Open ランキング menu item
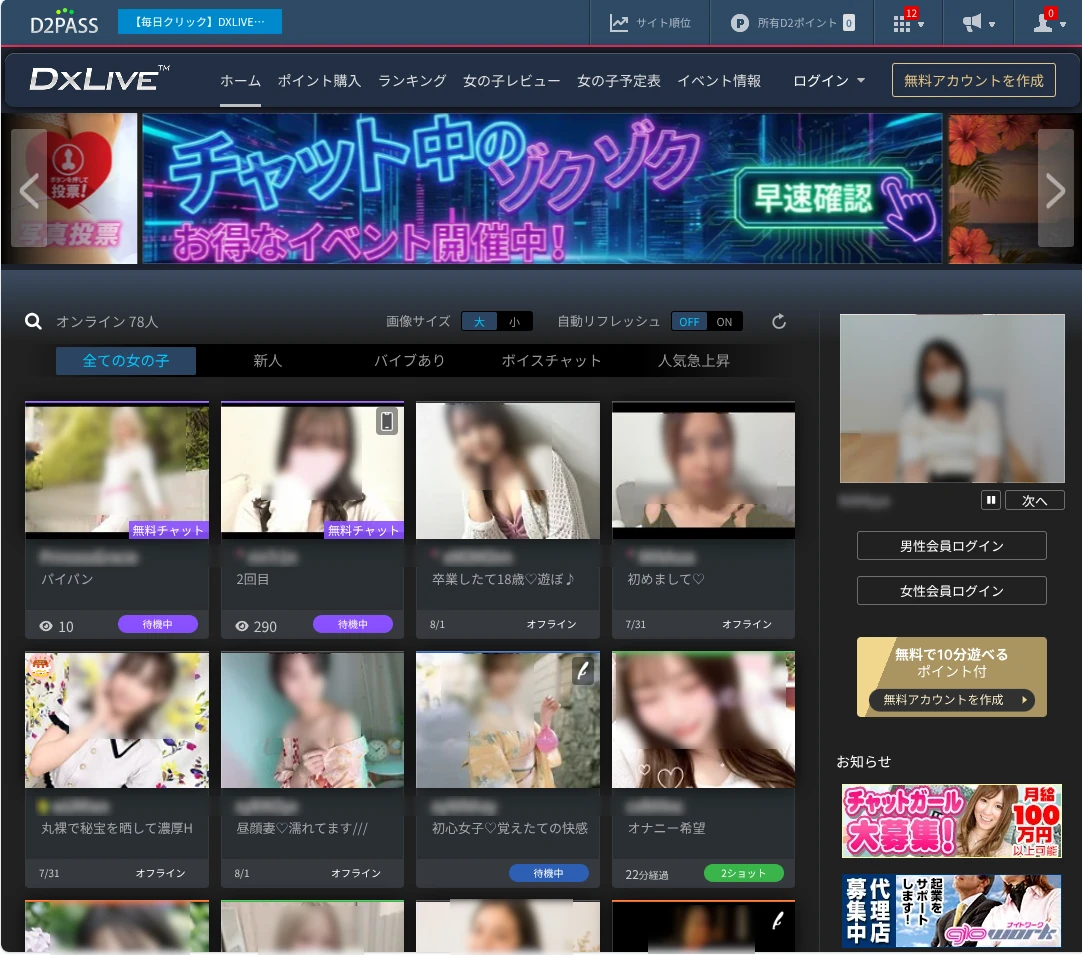 tap(412, 81)
